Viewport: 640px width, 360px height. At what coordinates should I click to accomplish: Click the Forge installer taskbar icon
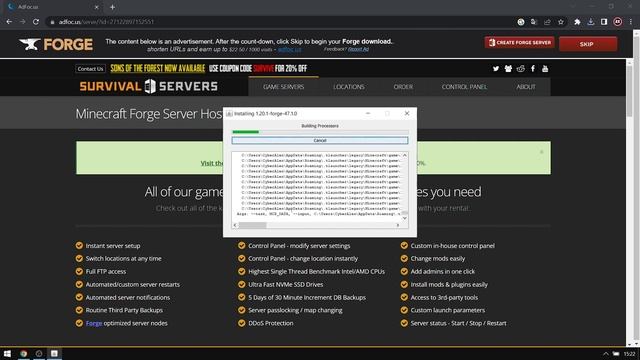(x=54, y=353)
